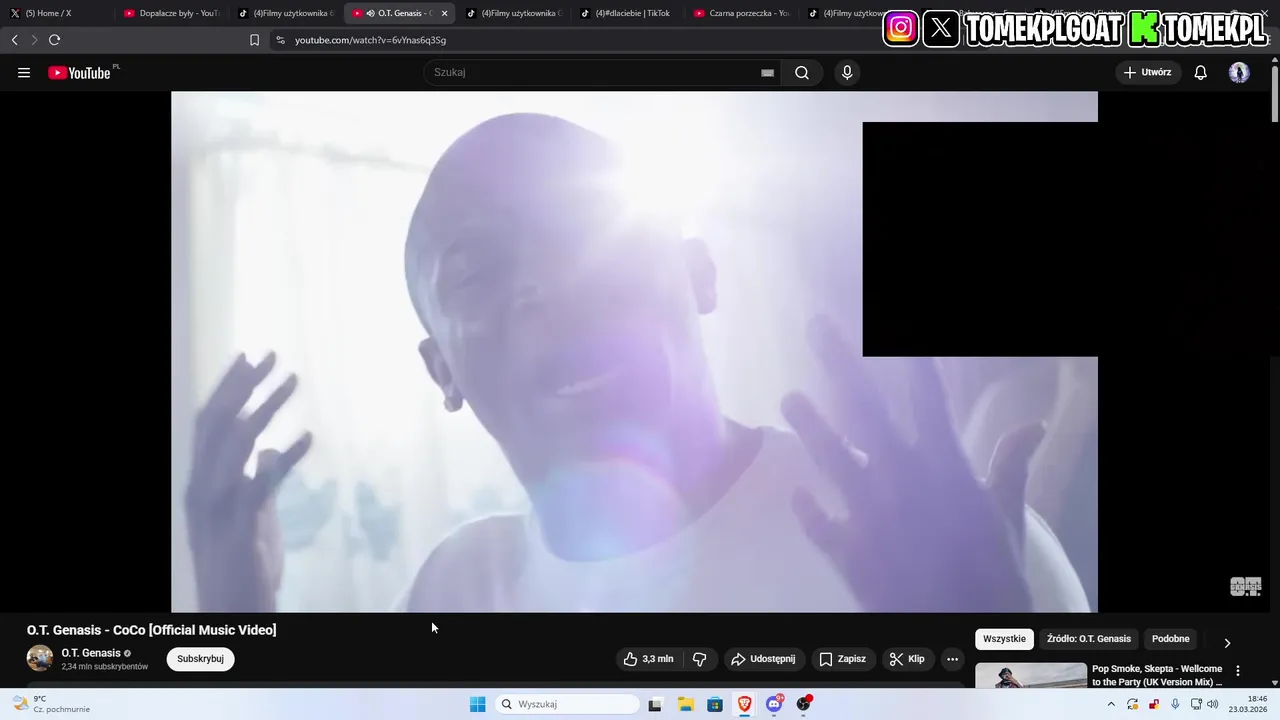Click the taskbar Wyszukaj search box
The image size is (1280, 720).
[568, 704]
